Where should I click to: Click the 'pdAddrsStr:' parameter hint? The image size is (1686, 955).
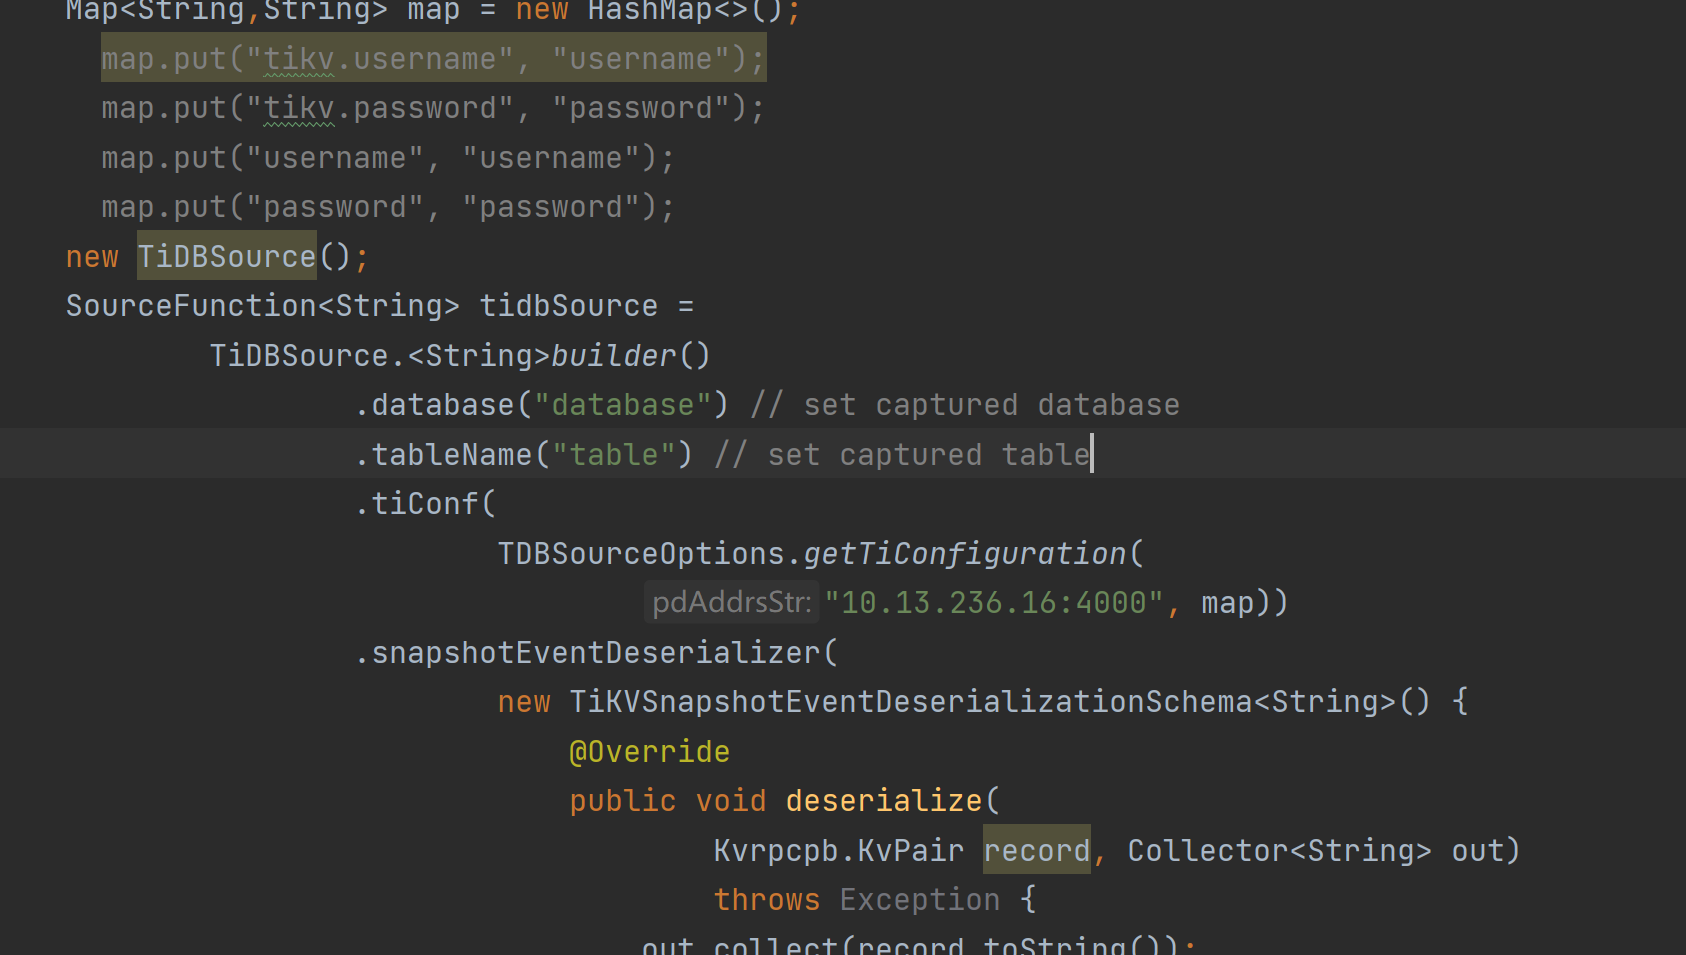click(x=732, y=602)
